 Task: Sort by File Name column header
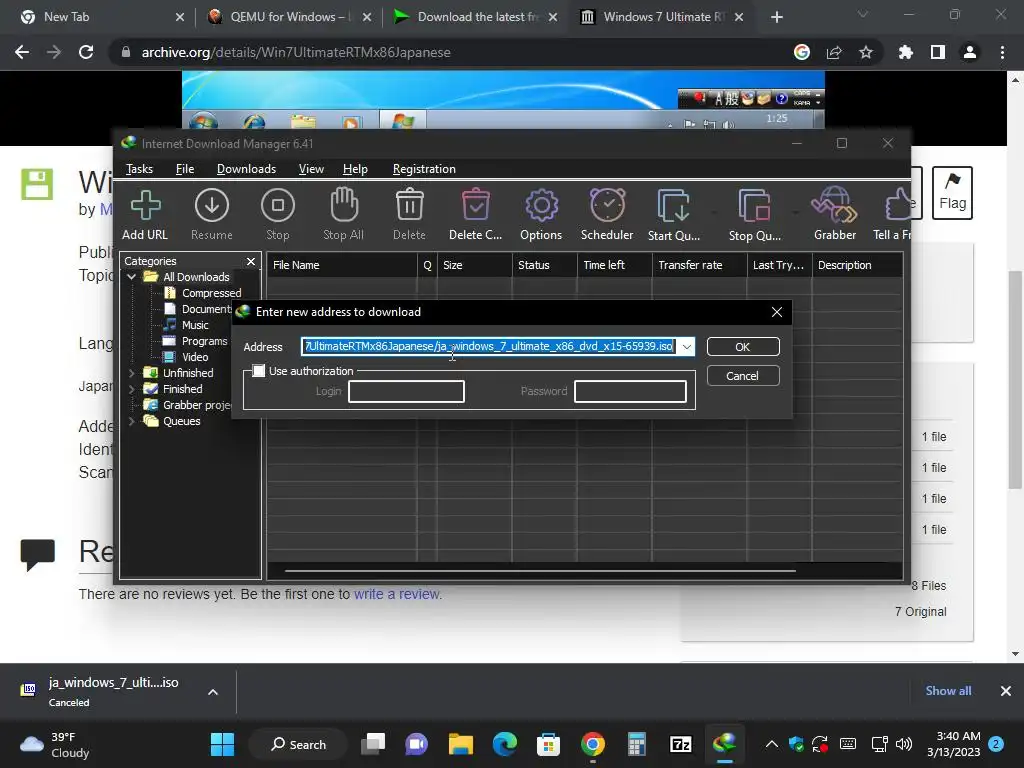(342, 265)
